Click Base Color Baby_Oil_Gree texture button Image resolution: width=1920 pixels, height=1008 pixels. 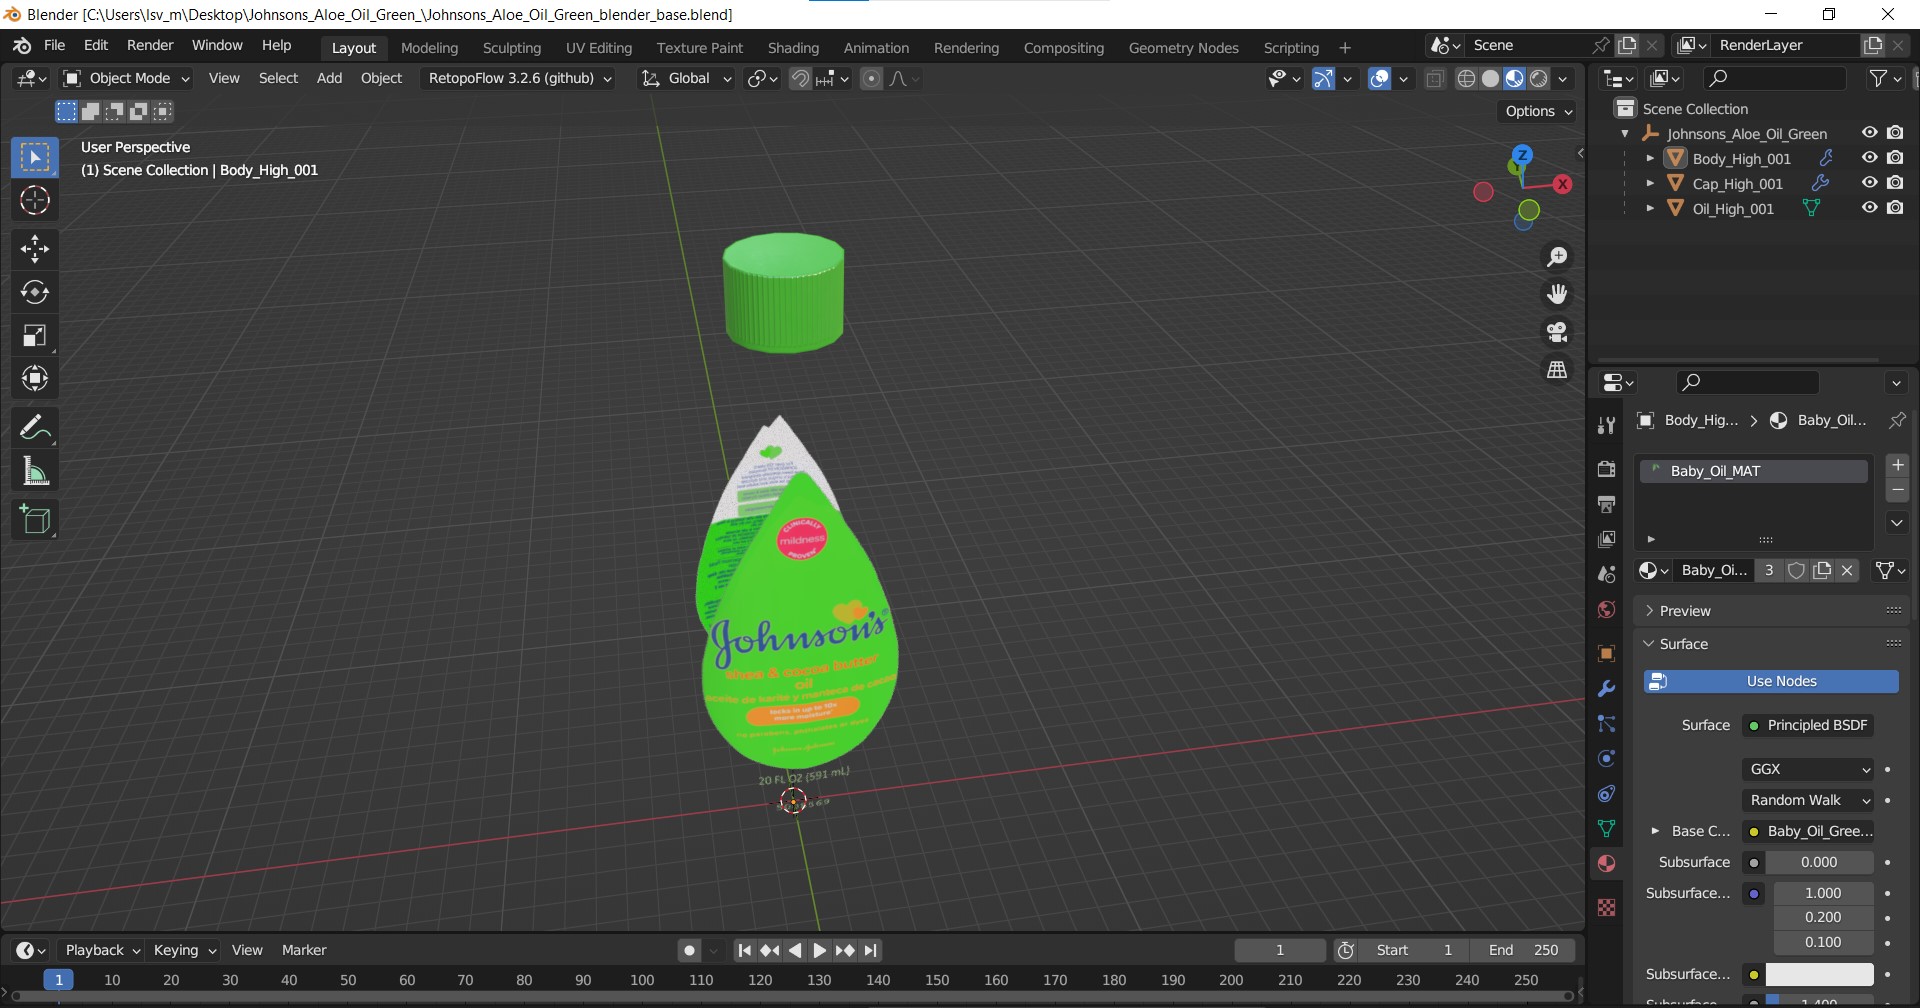(x=1808, y=831)
